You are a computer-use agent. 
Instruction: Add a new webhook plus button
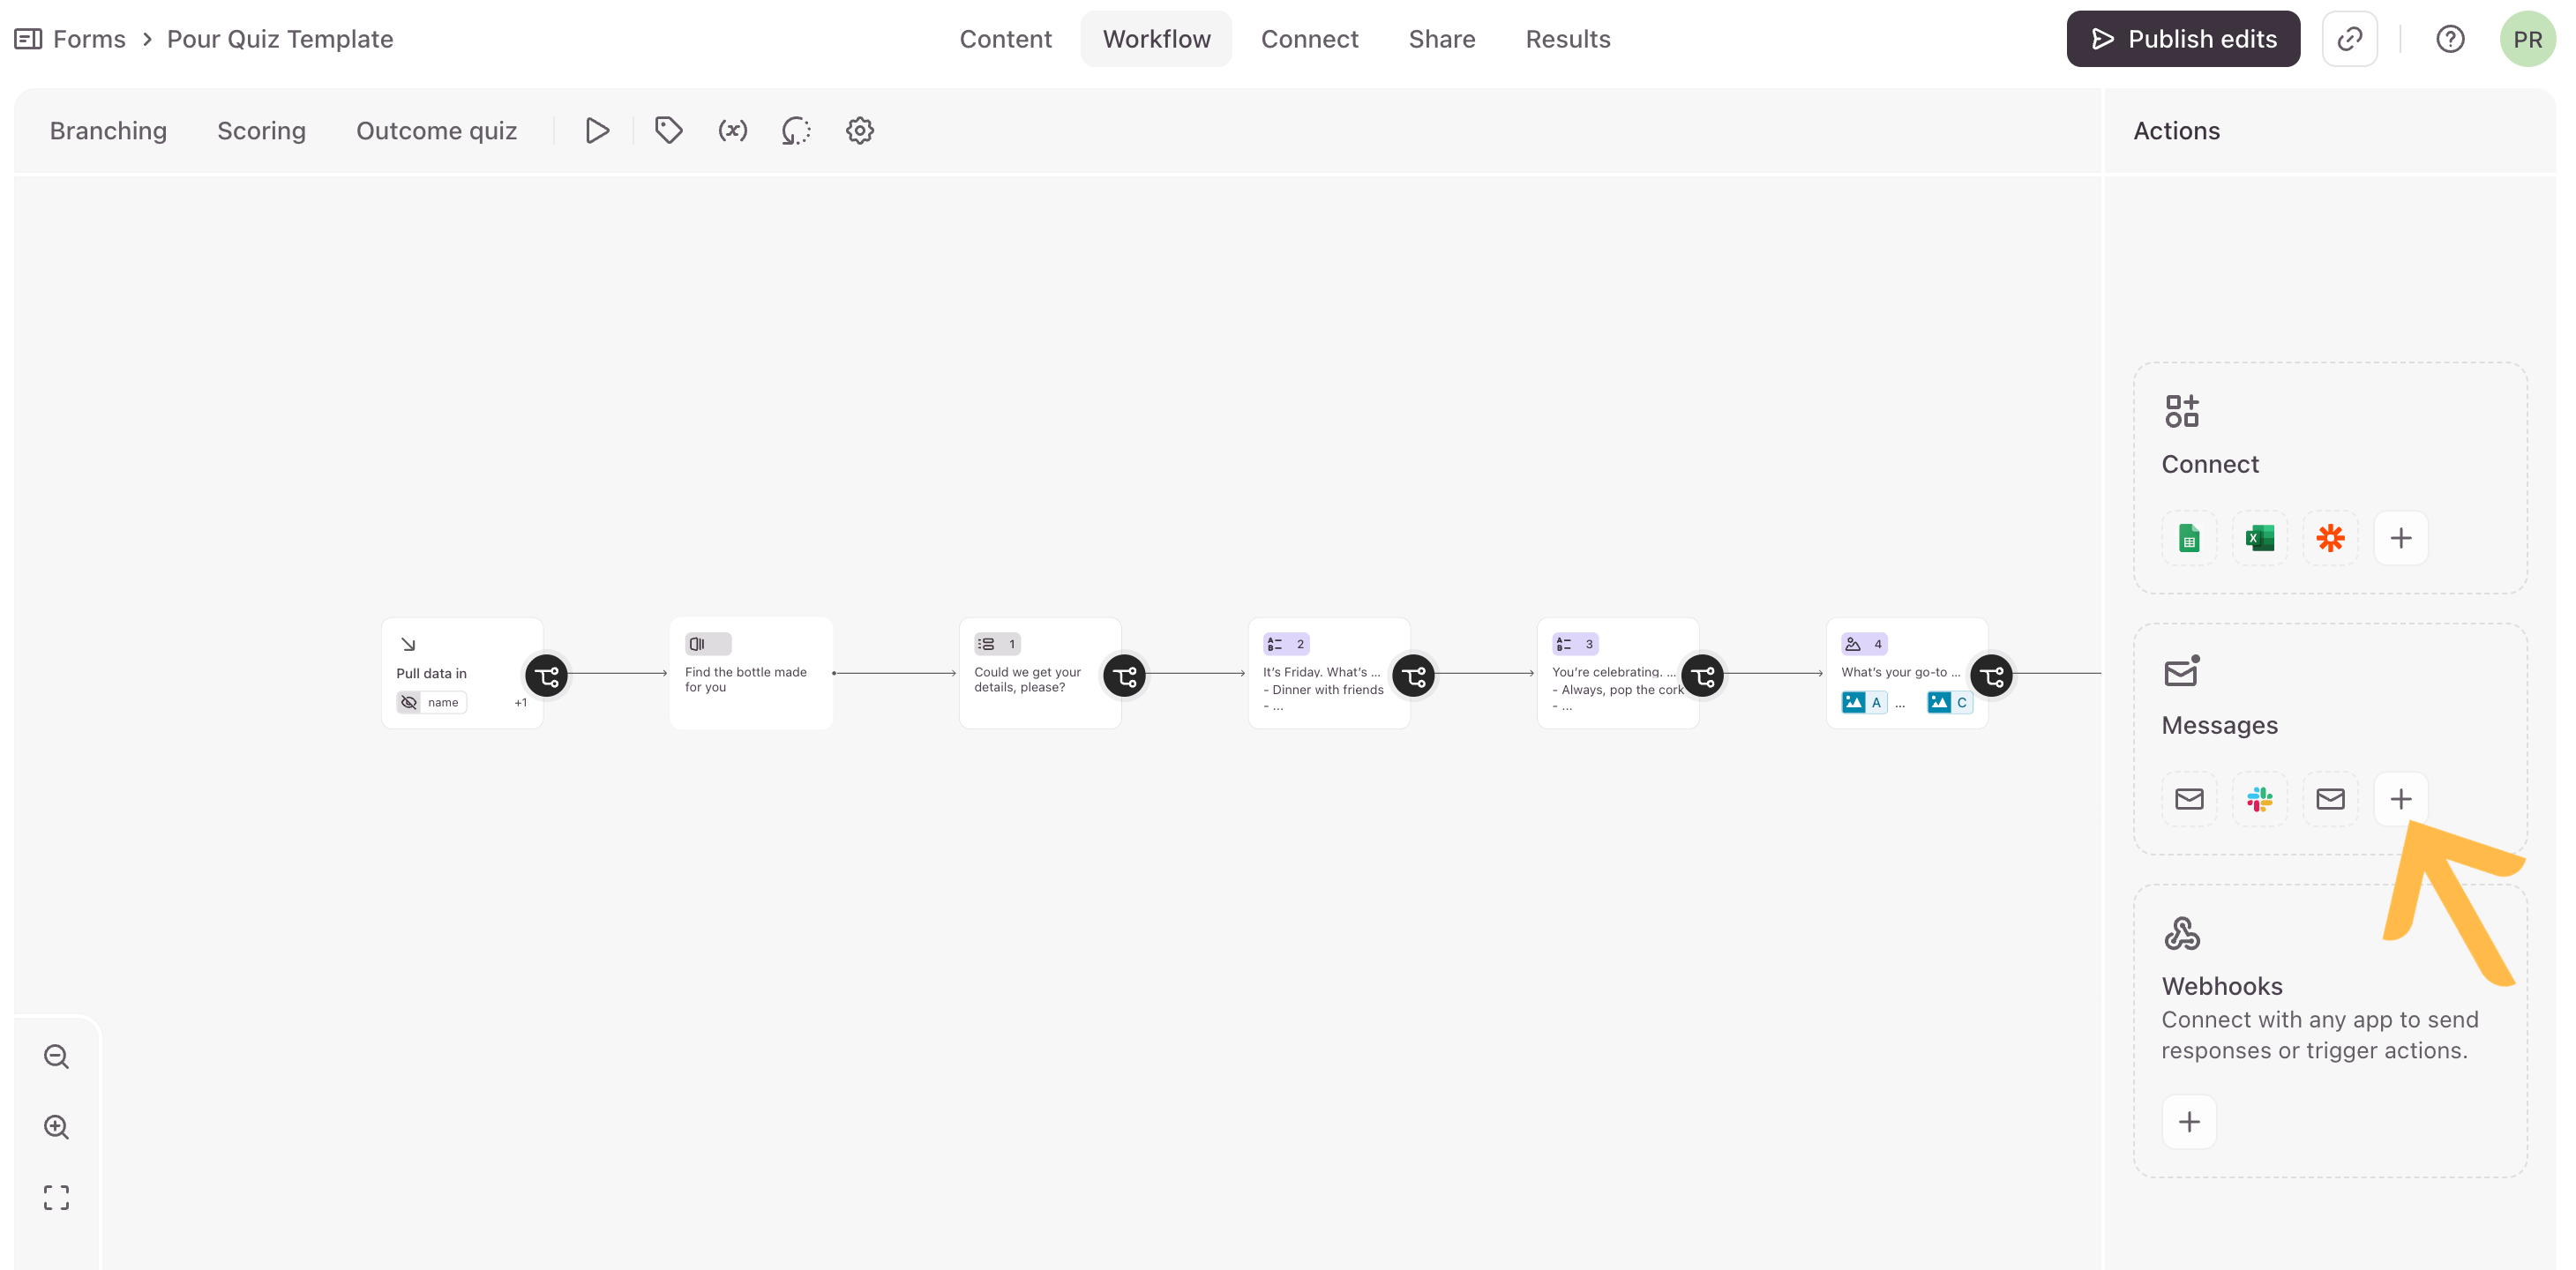click(2189, 1121)
